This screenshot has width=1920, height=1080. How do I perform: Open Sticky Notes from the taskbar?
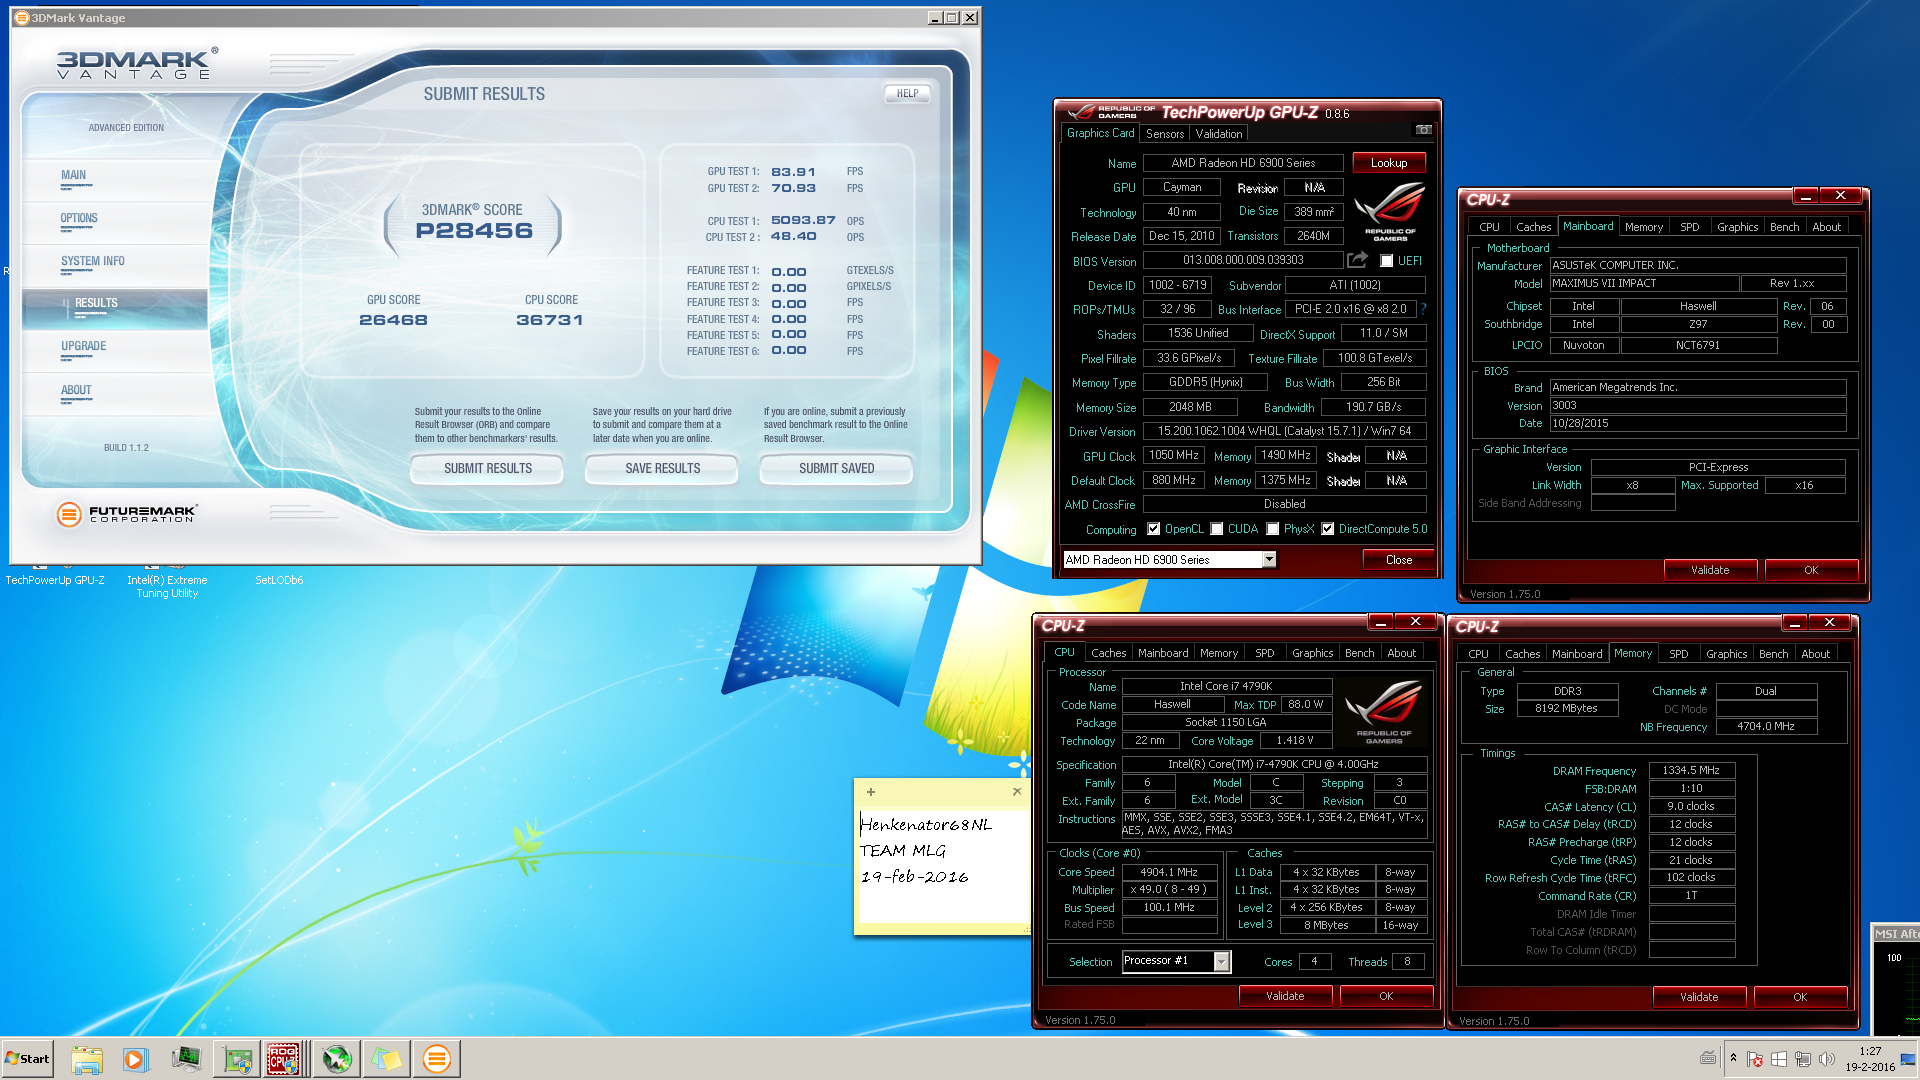pyautogui.click(x=387, y=1059)
